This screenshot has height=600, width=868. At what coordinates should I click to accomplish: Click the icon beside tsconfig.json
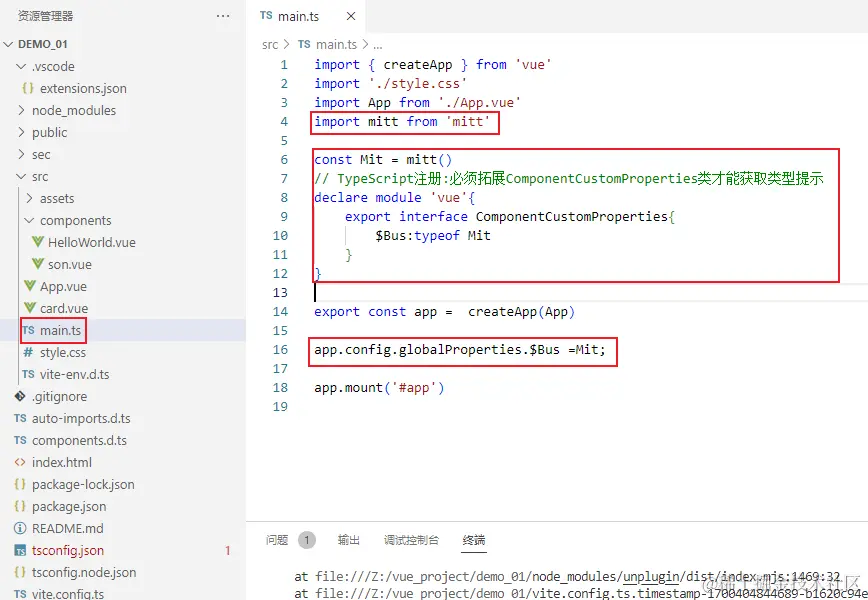coord(20,551)
